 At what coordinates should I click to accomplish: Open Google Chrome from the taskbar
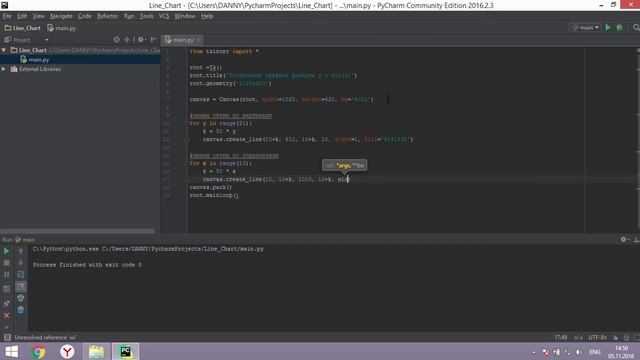pyautogui.click(x=39, y=351)
